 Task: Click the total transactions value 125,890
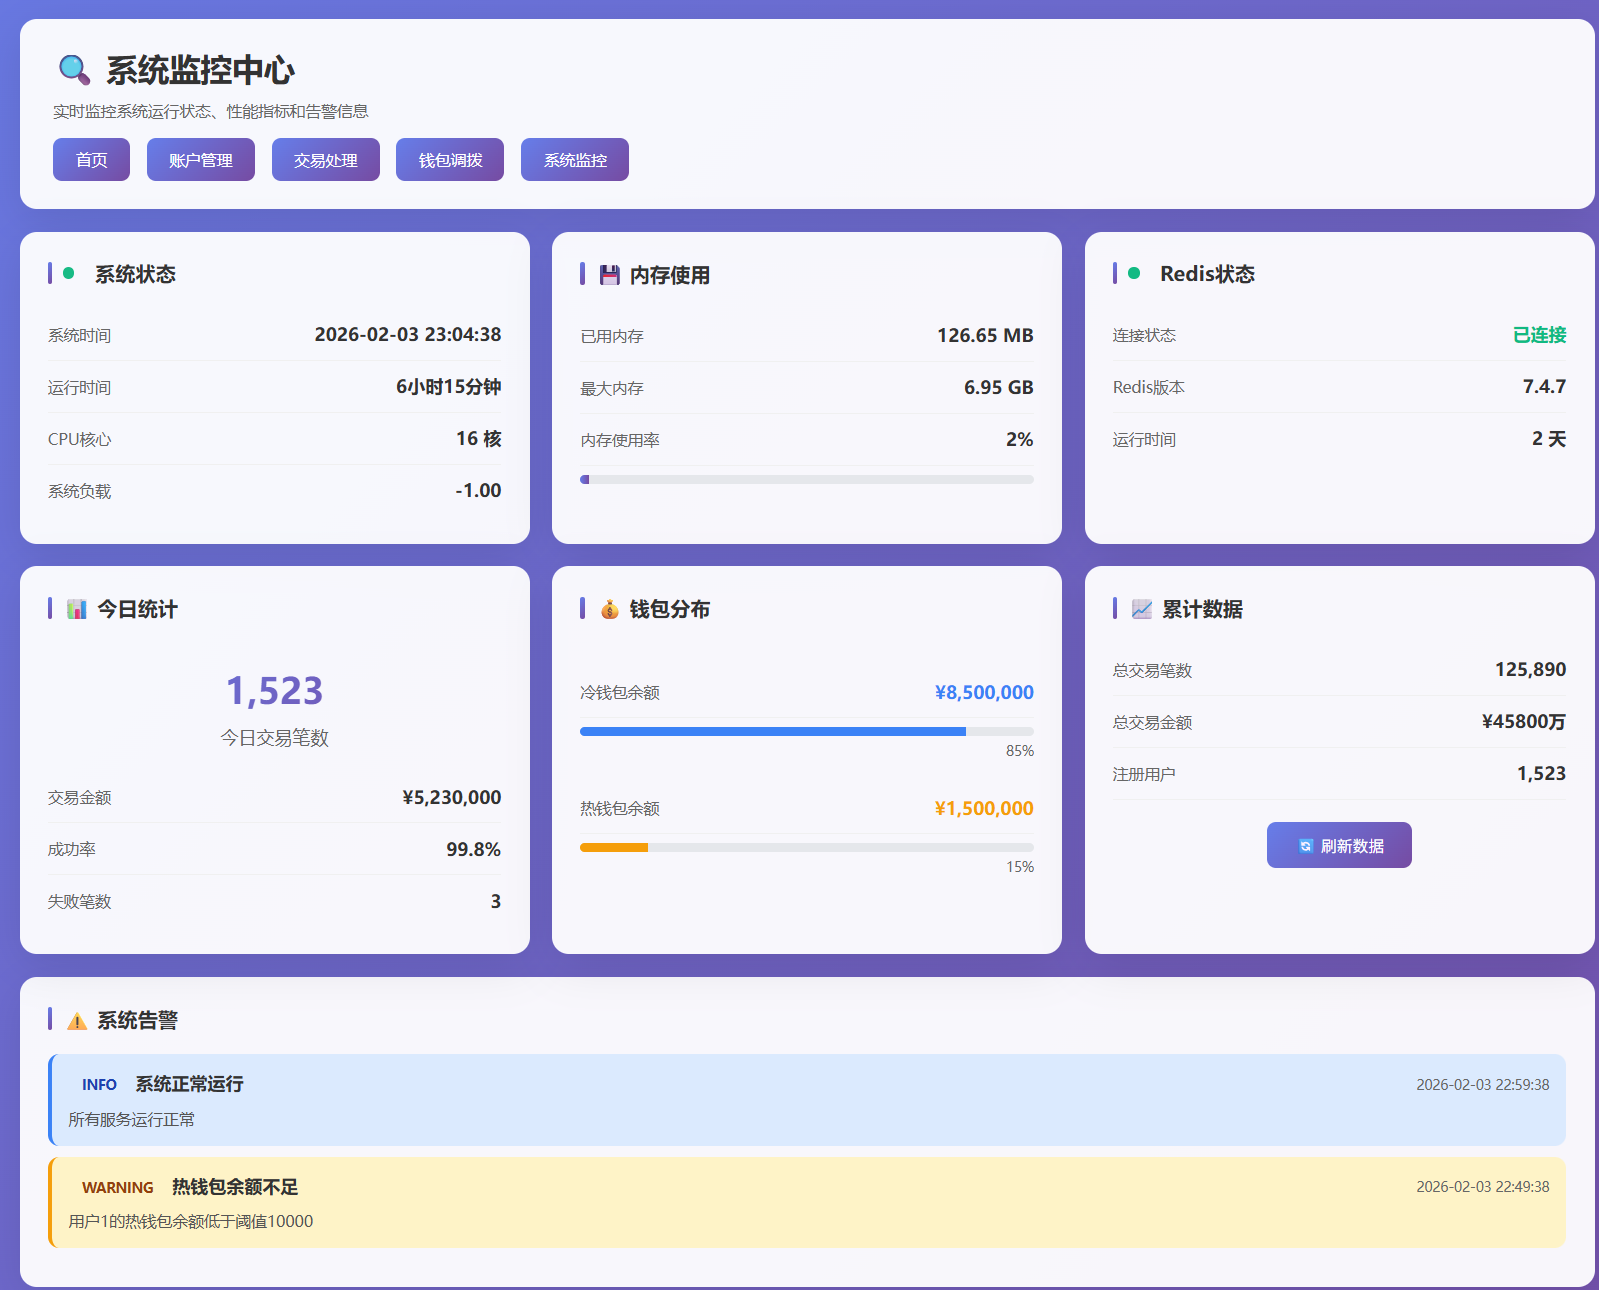click(x=1531, y=669)
